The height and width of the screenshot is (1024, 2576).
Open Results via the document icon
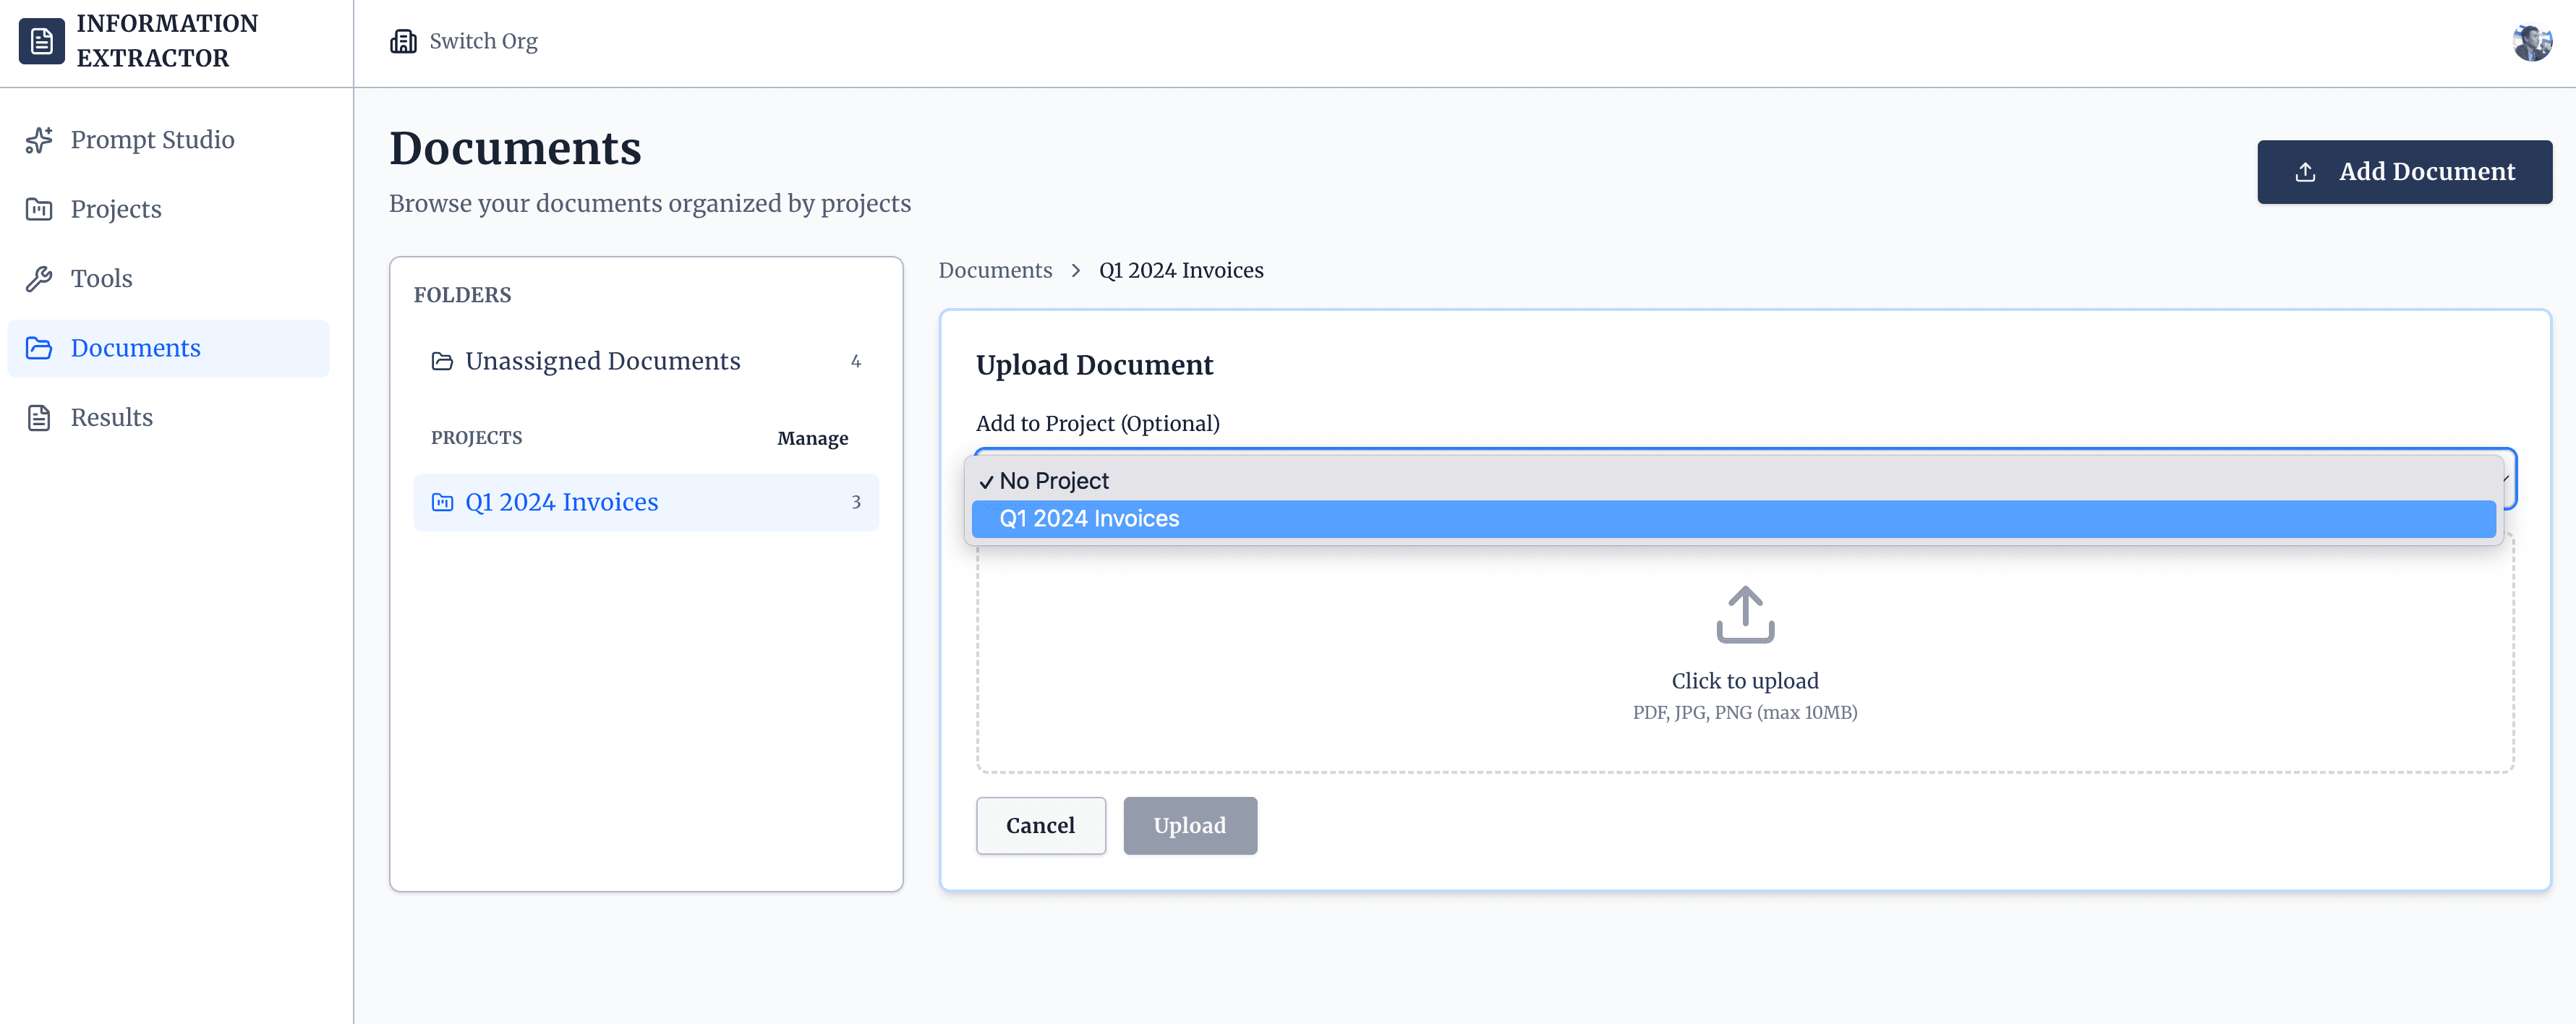[x=38, y=417]
